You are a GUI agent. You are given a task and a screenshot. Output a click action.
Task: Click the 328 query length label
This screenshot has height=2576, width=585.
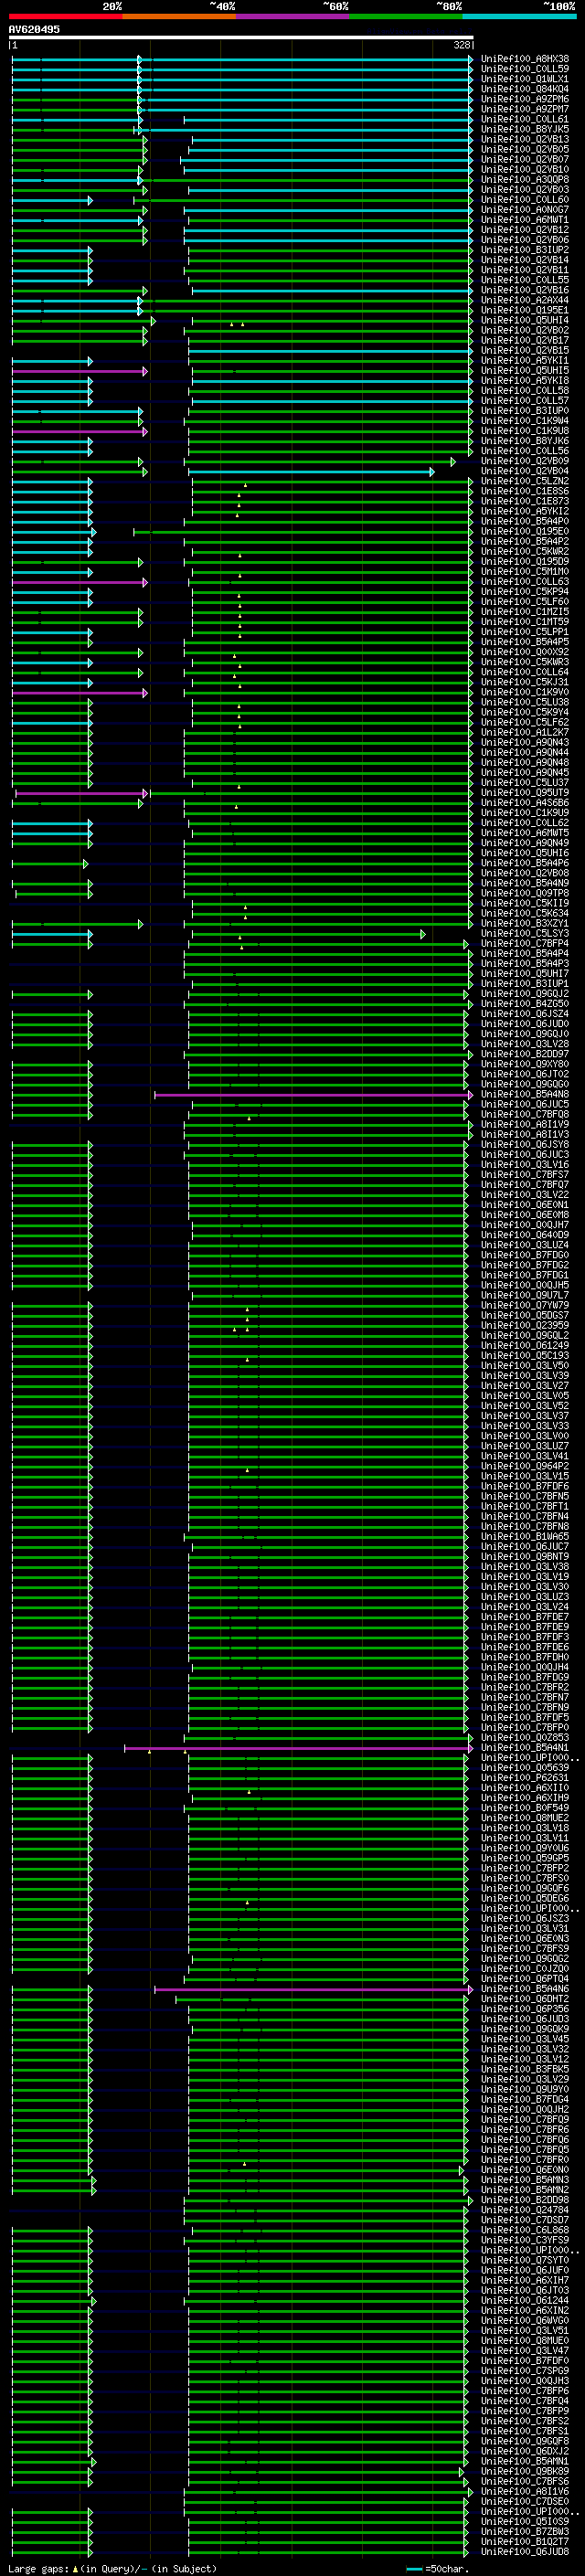pos(461,45)
